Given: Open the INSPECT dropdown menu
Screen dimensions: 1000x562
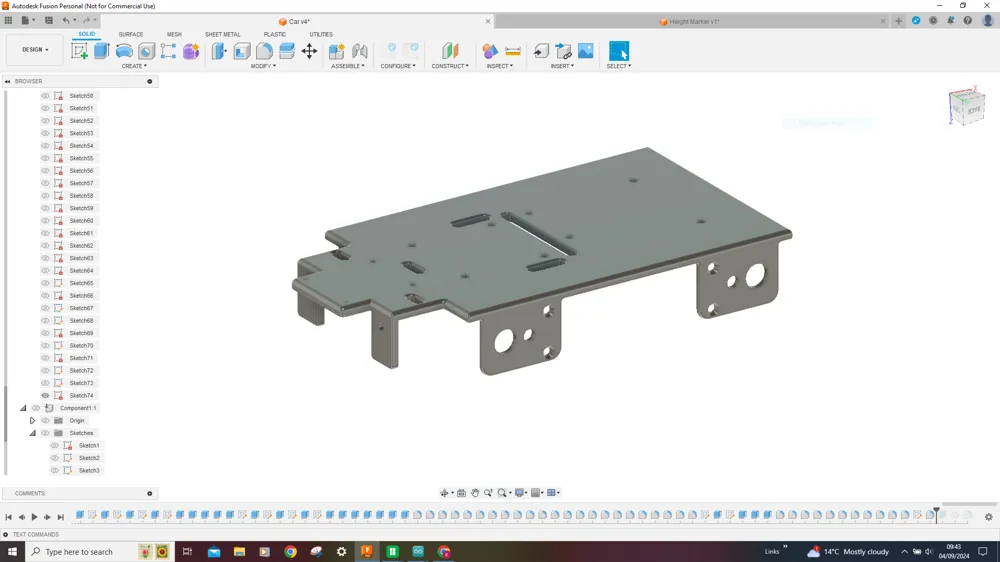Looking at the screenshot, I should [x=500, y=66].
